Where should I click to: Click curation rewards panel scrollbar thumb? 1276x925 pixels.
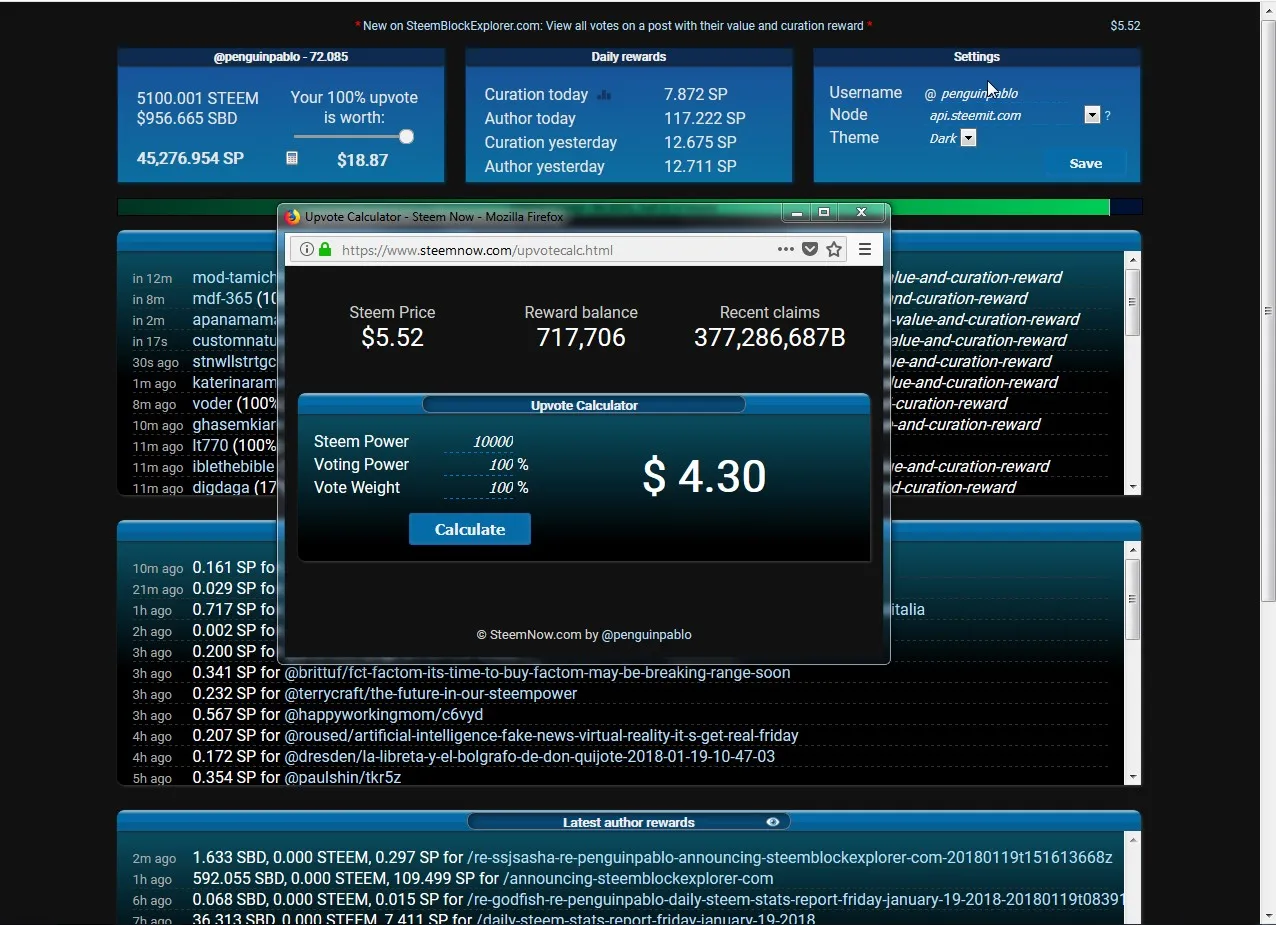tap(1133, 598)
